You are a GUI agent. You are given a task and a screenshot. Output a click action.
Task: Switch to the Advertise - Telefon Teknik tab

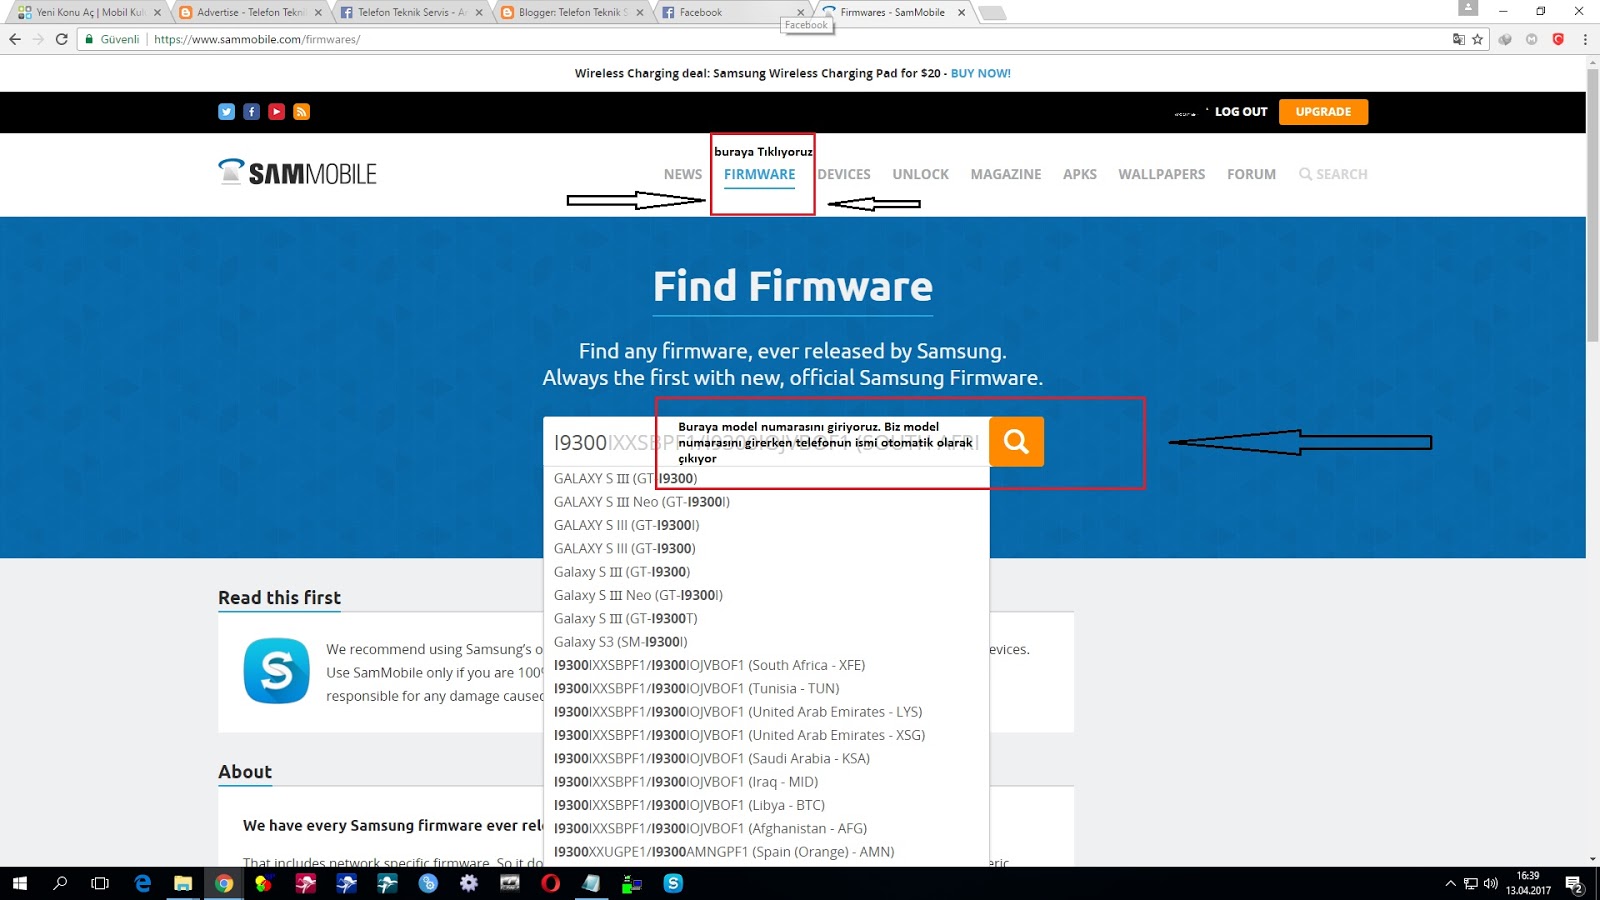(250, 12)
